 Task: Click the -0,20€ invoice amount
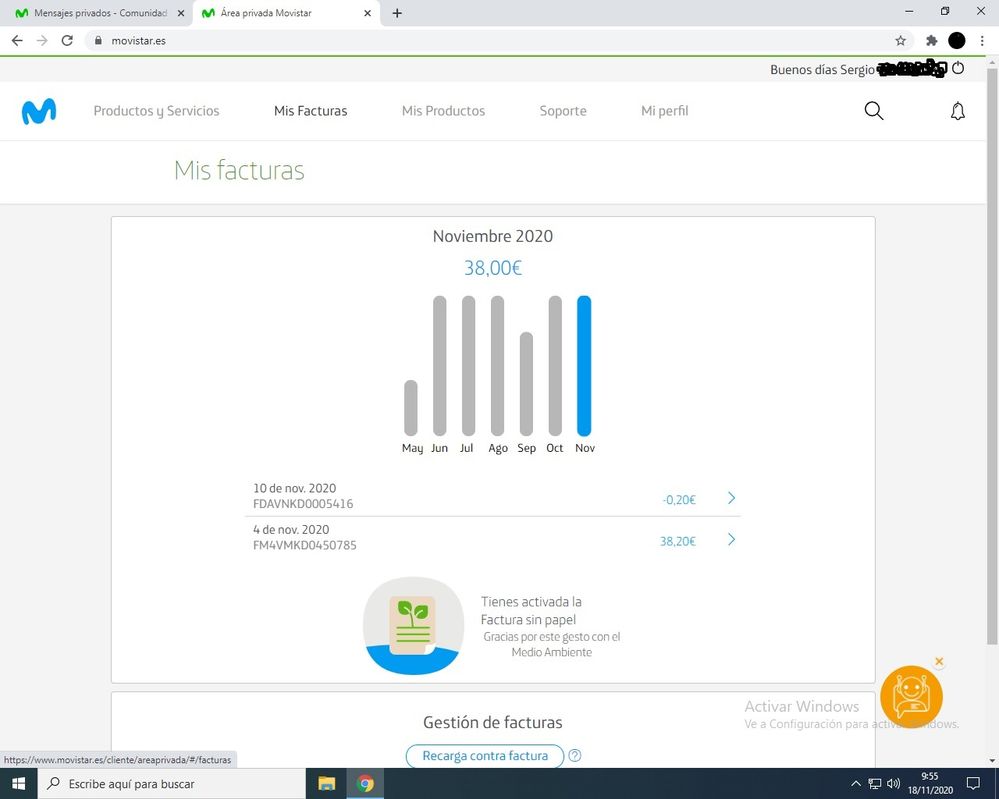679,500
